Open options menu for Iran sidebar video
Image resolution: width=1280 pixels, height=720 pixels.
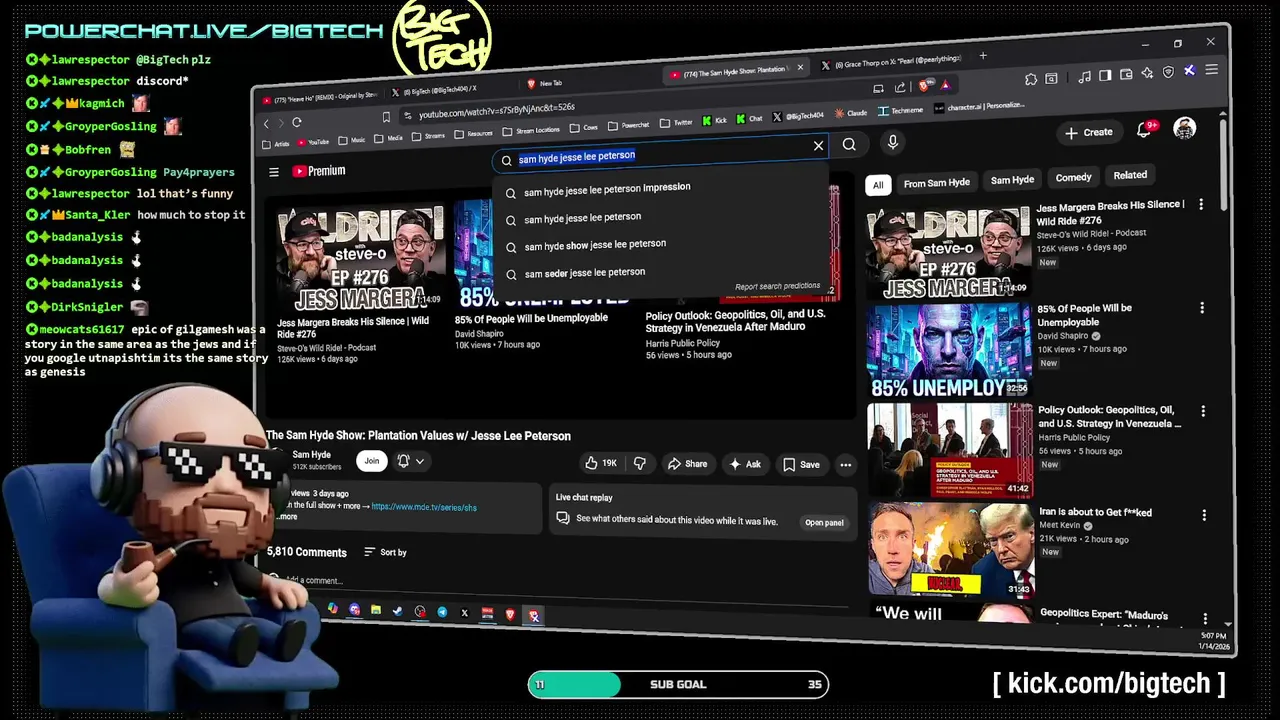[1204, 515]
